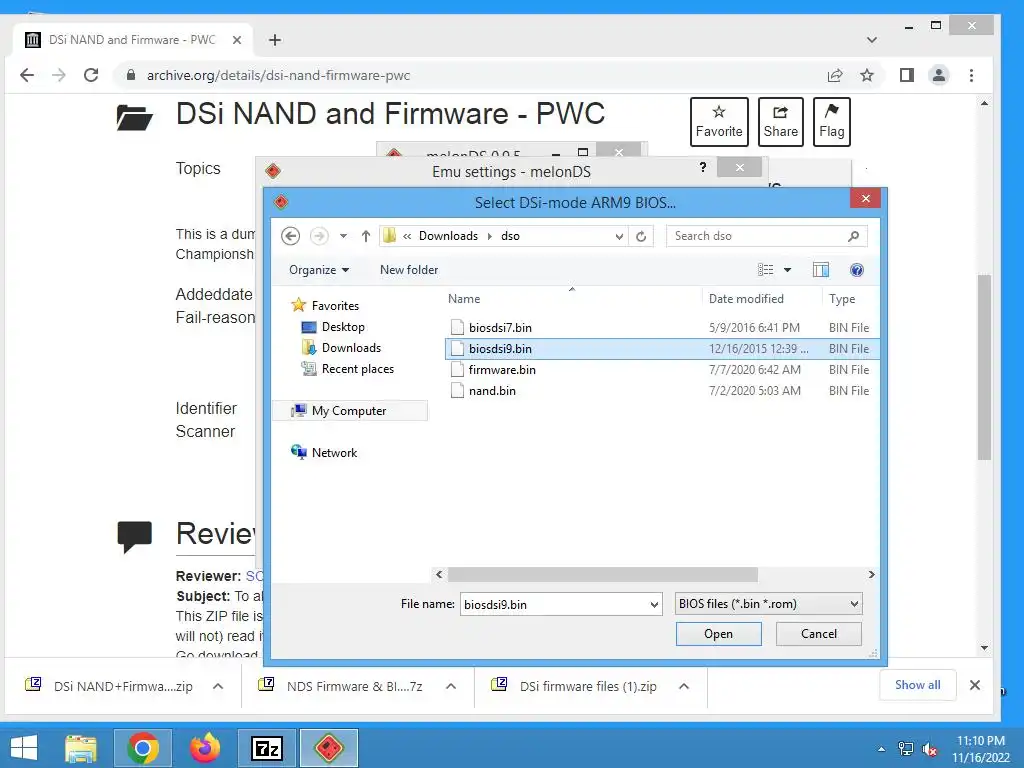Click New folder

pyautogui.click(x=409, y=270)
